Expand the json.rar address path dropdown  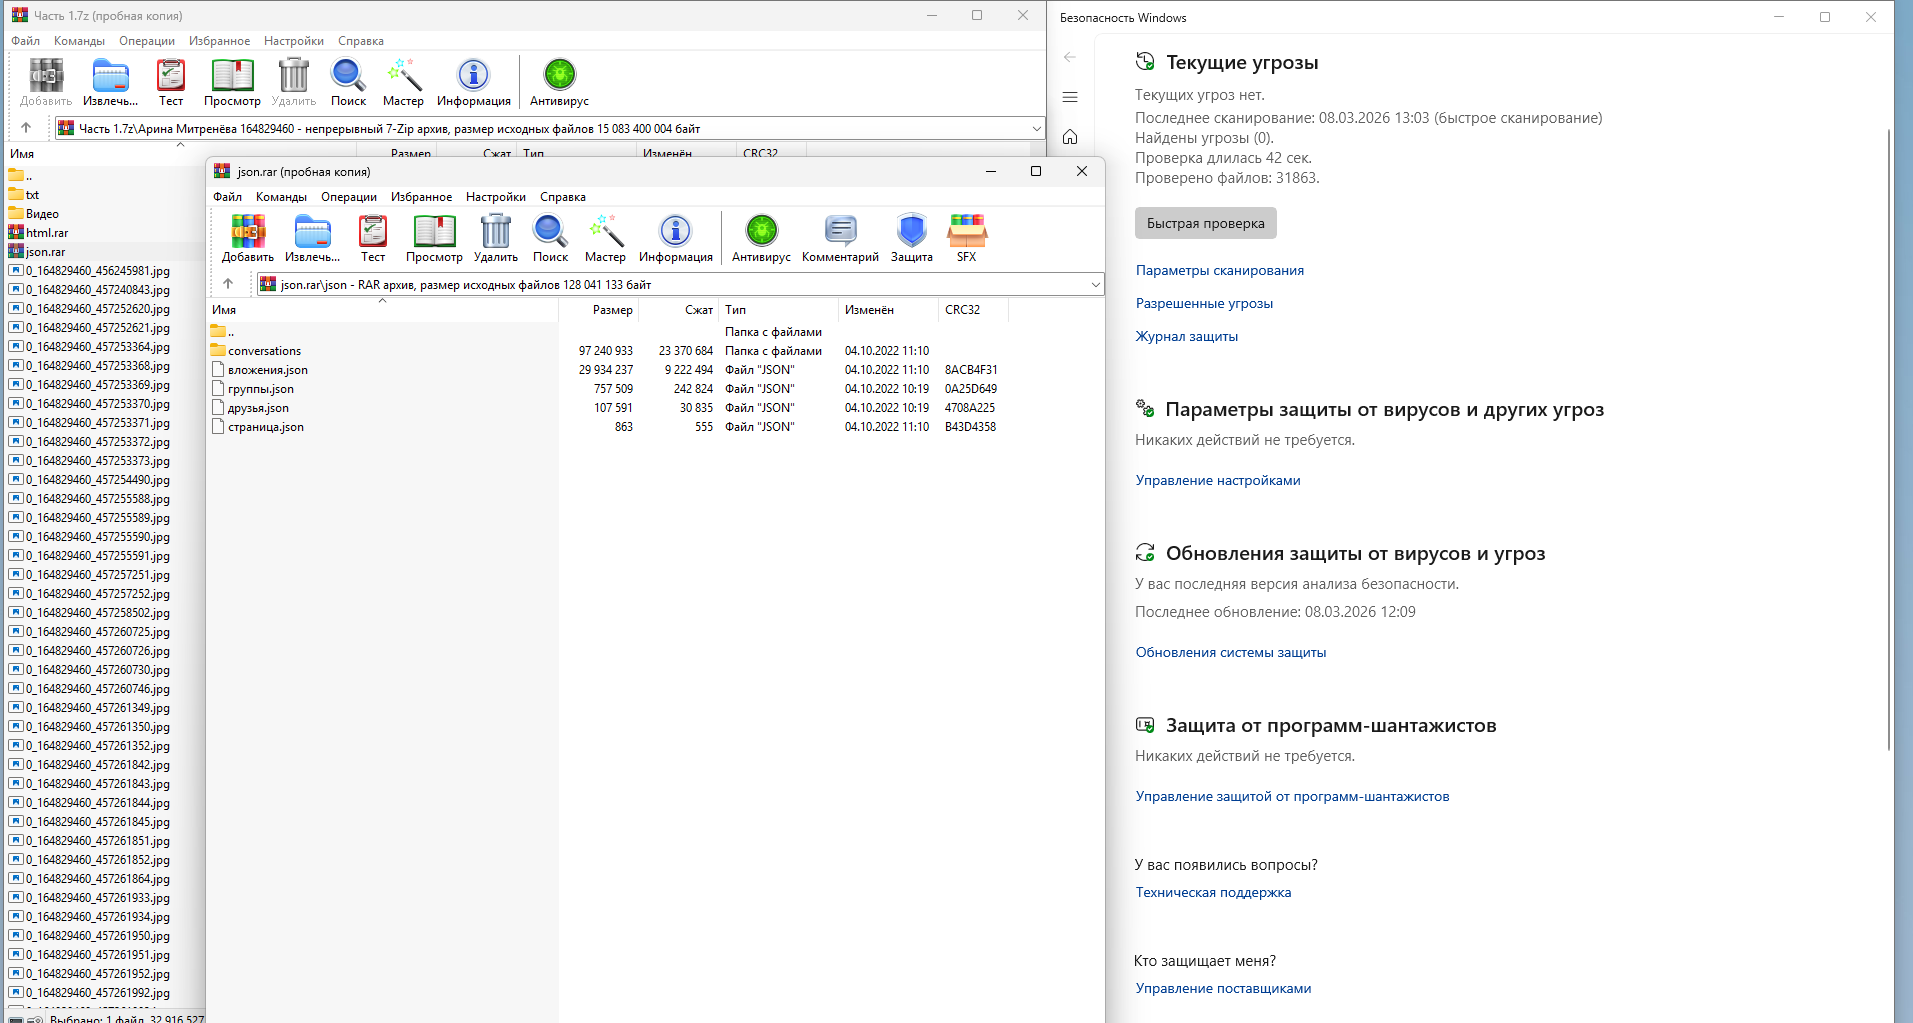1095,285
